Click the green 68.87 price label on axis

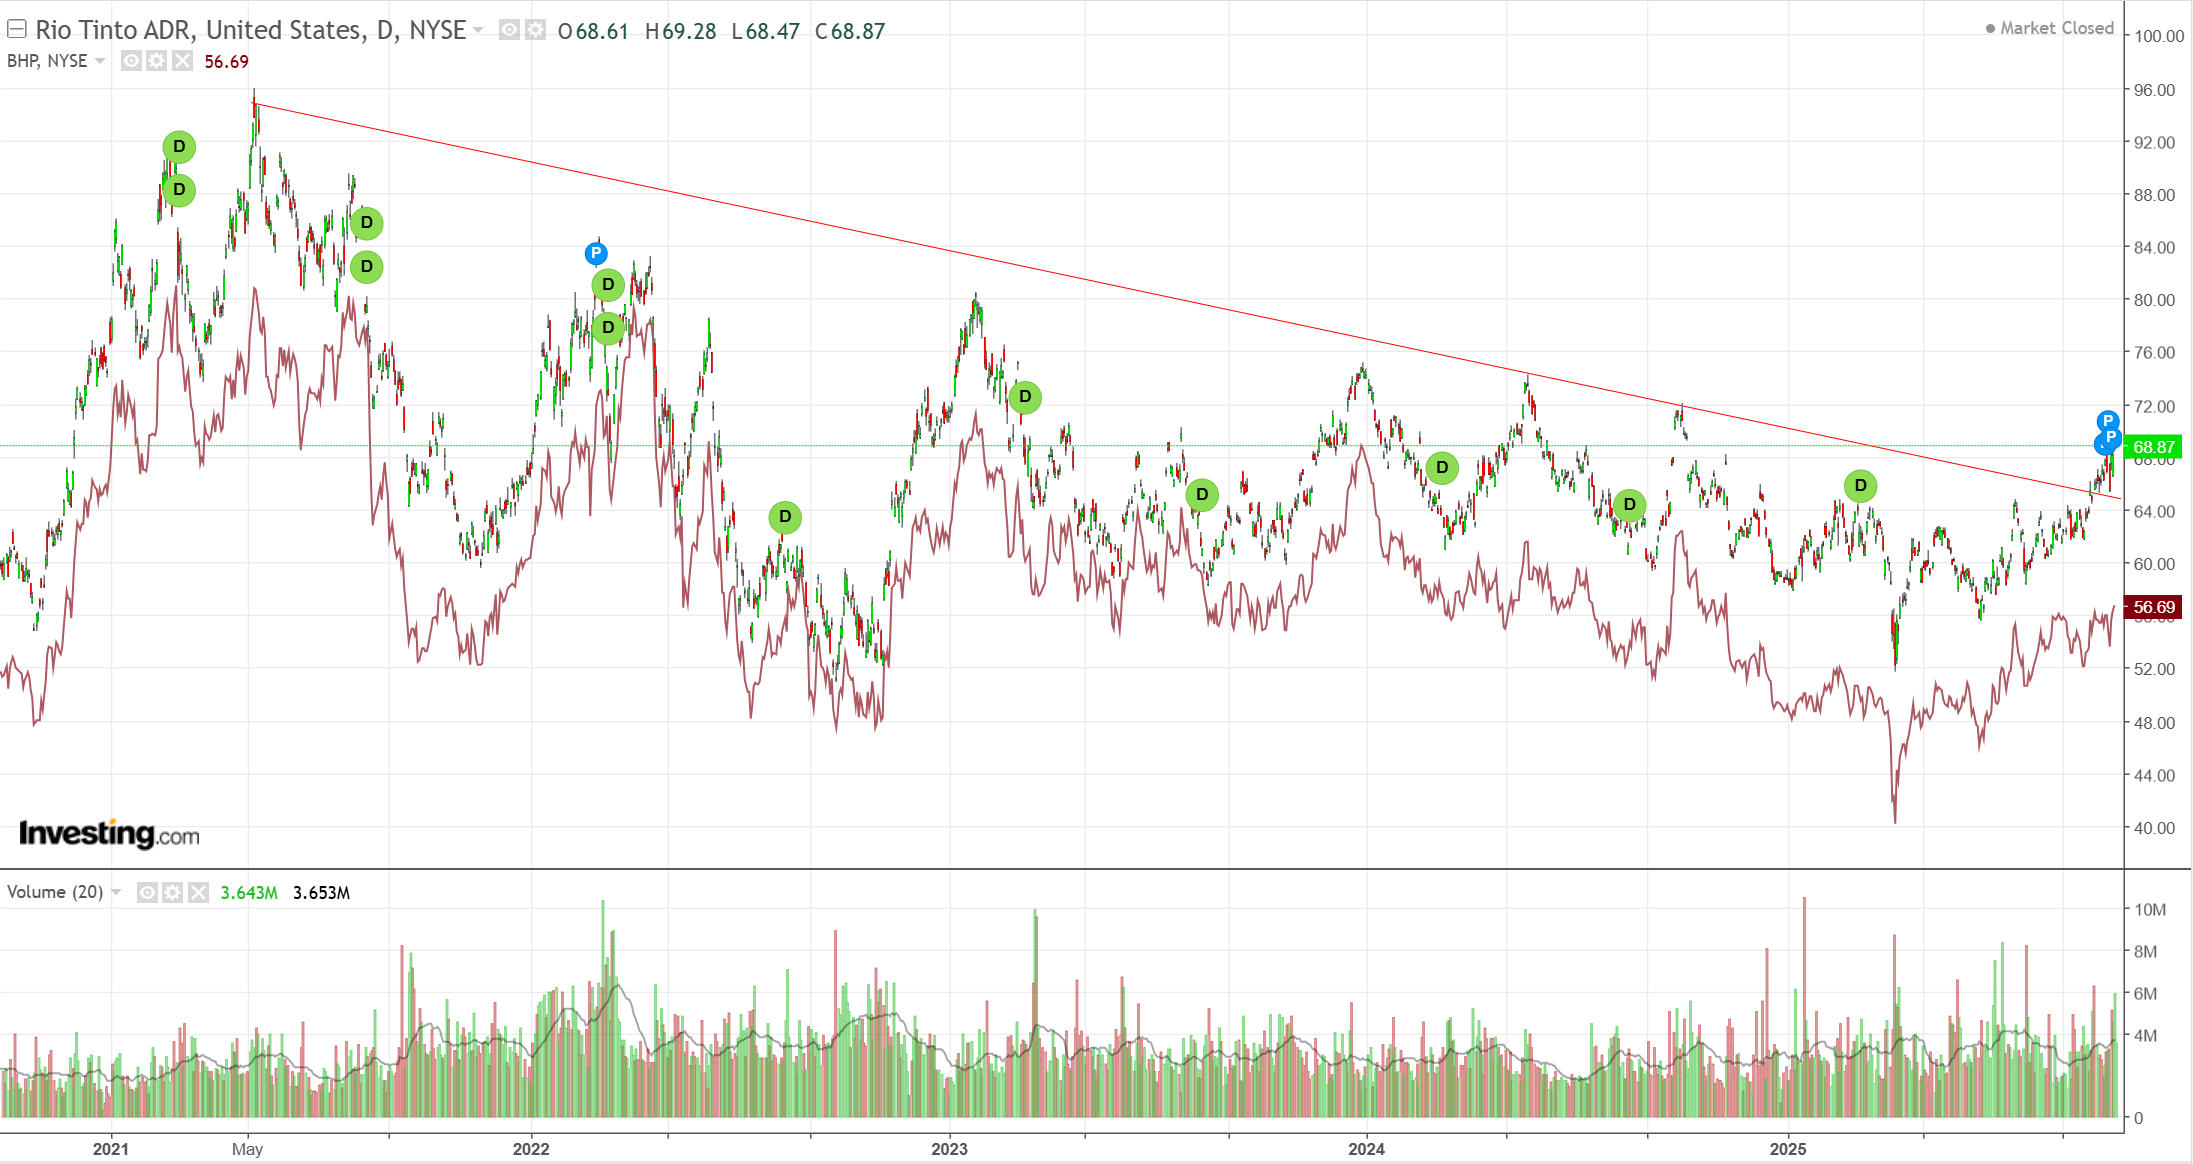tap(2153, 447)
